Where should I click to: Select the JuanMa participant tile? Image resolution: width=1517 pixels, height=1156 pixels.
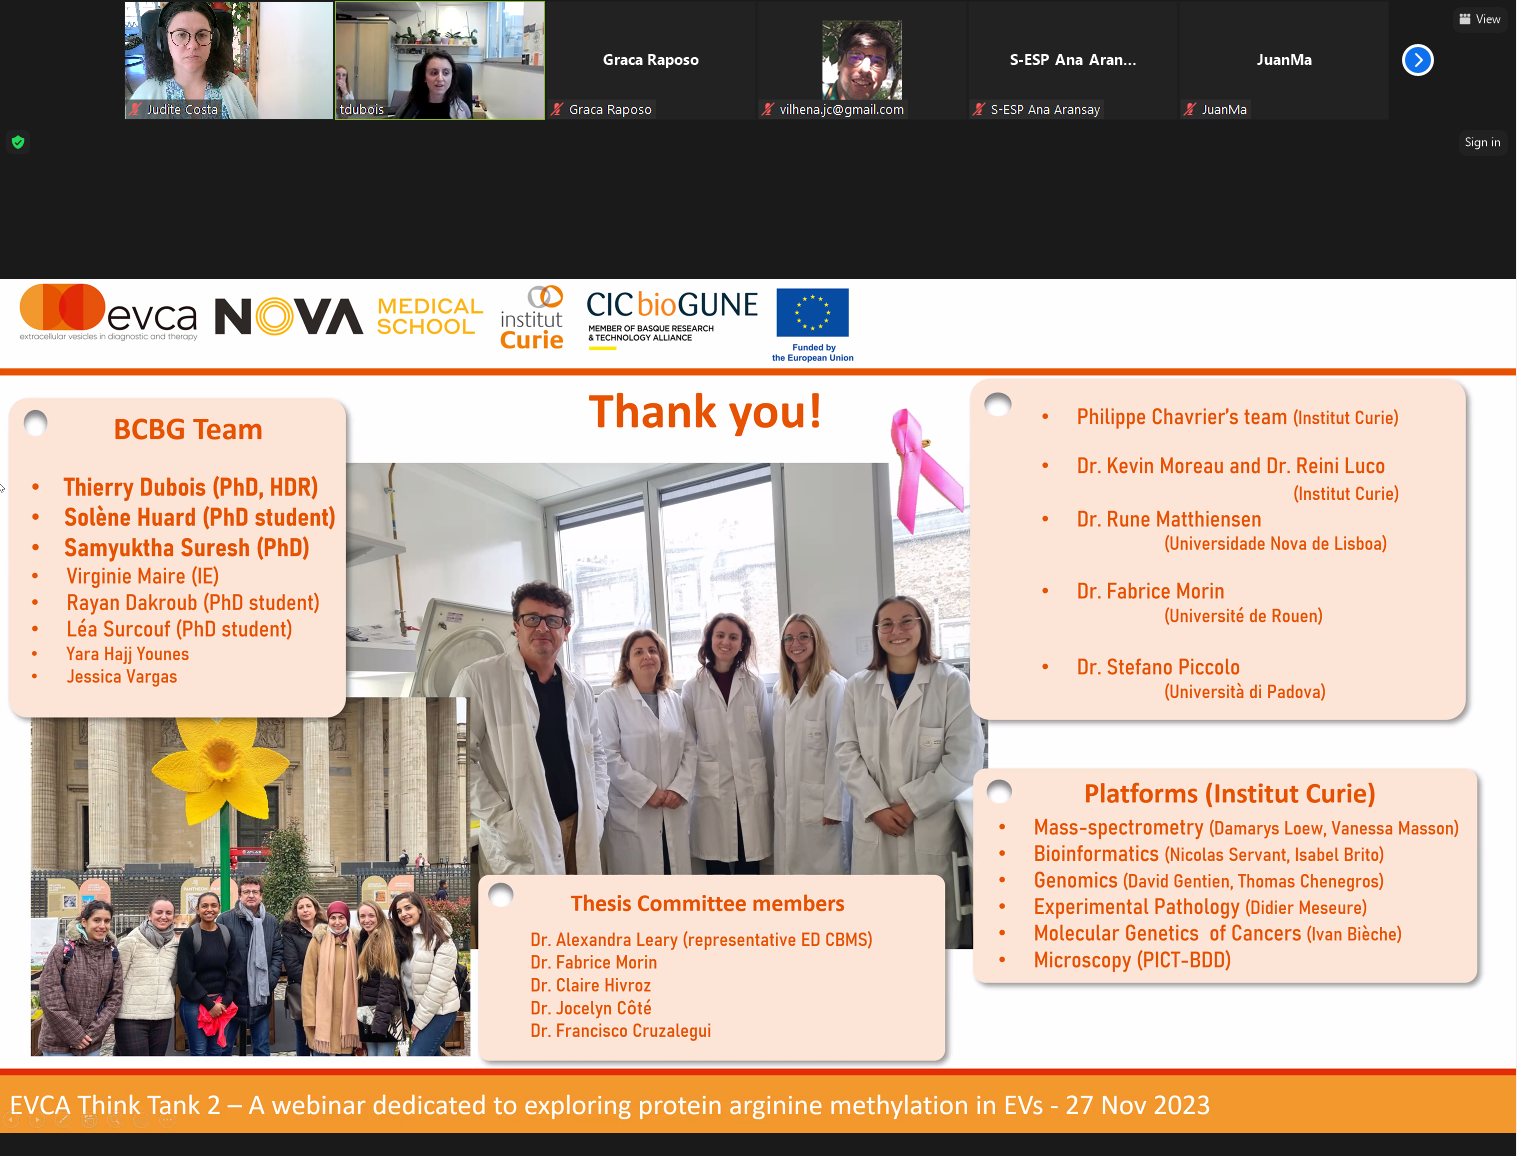1283,60
